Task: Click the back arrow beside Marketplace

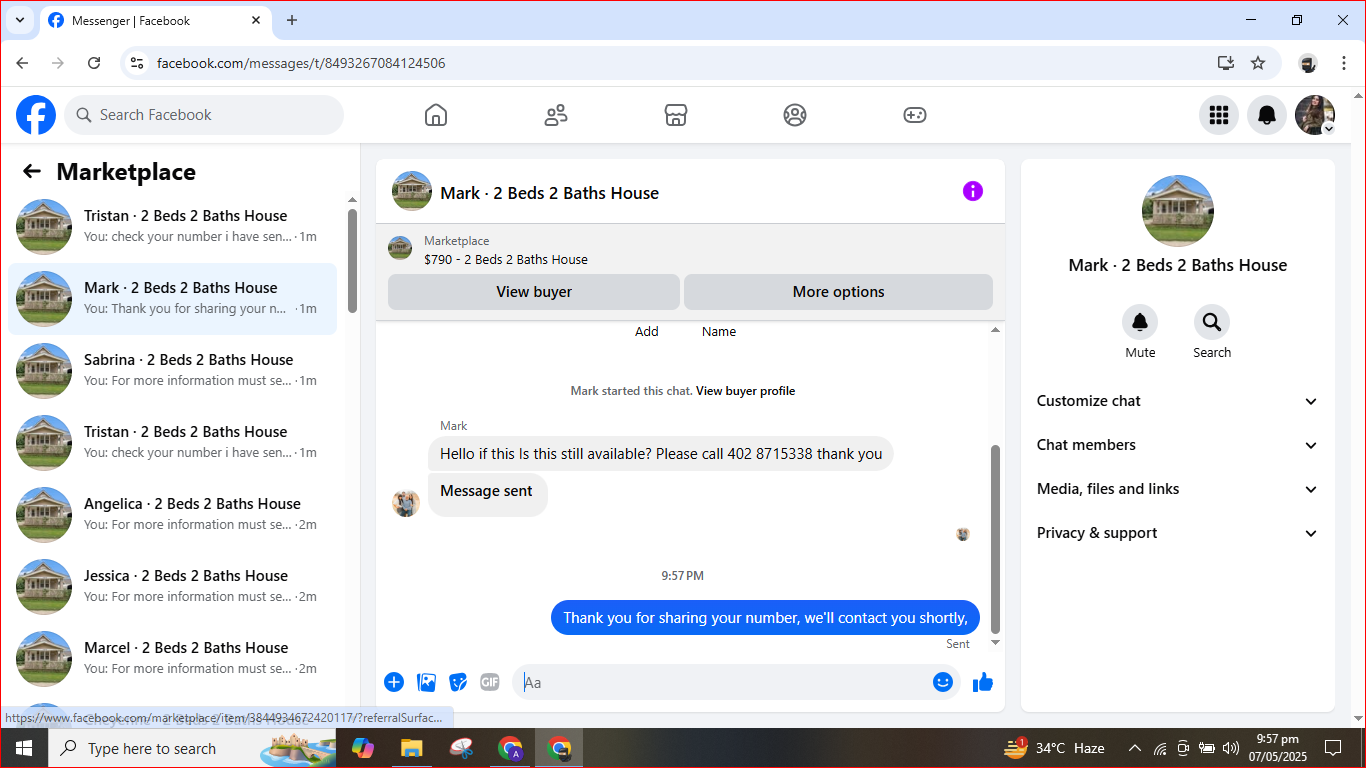Action: click(x=32, y=171)
